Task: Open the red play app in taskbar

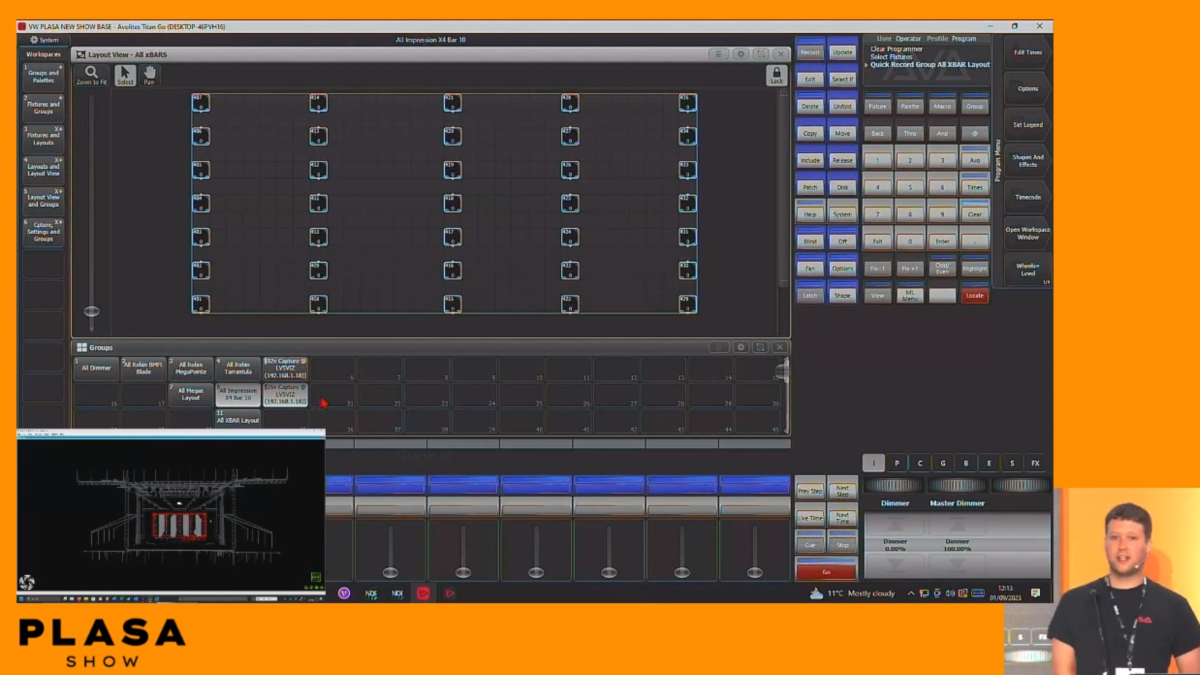Action: coord(423,593)
